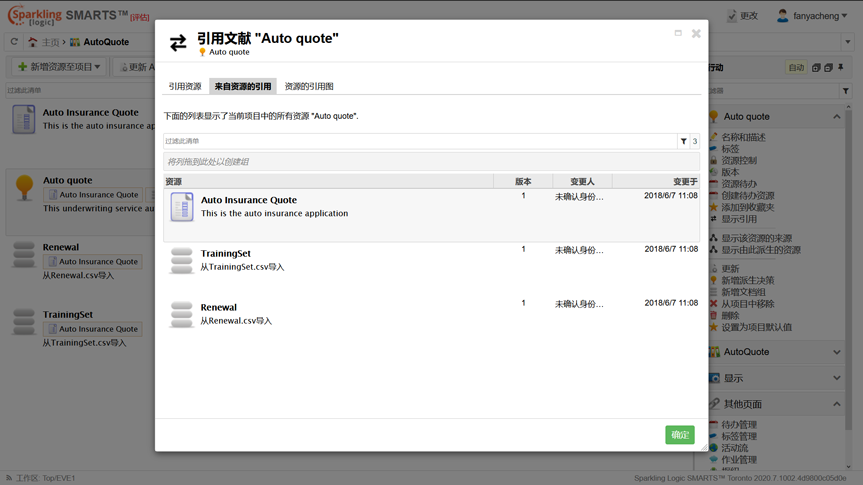This screenshot has width=863, height=485.
Task: Expand the AutoQuote section in sidebar
Action: pyautogui.click(x=836, y=352)
